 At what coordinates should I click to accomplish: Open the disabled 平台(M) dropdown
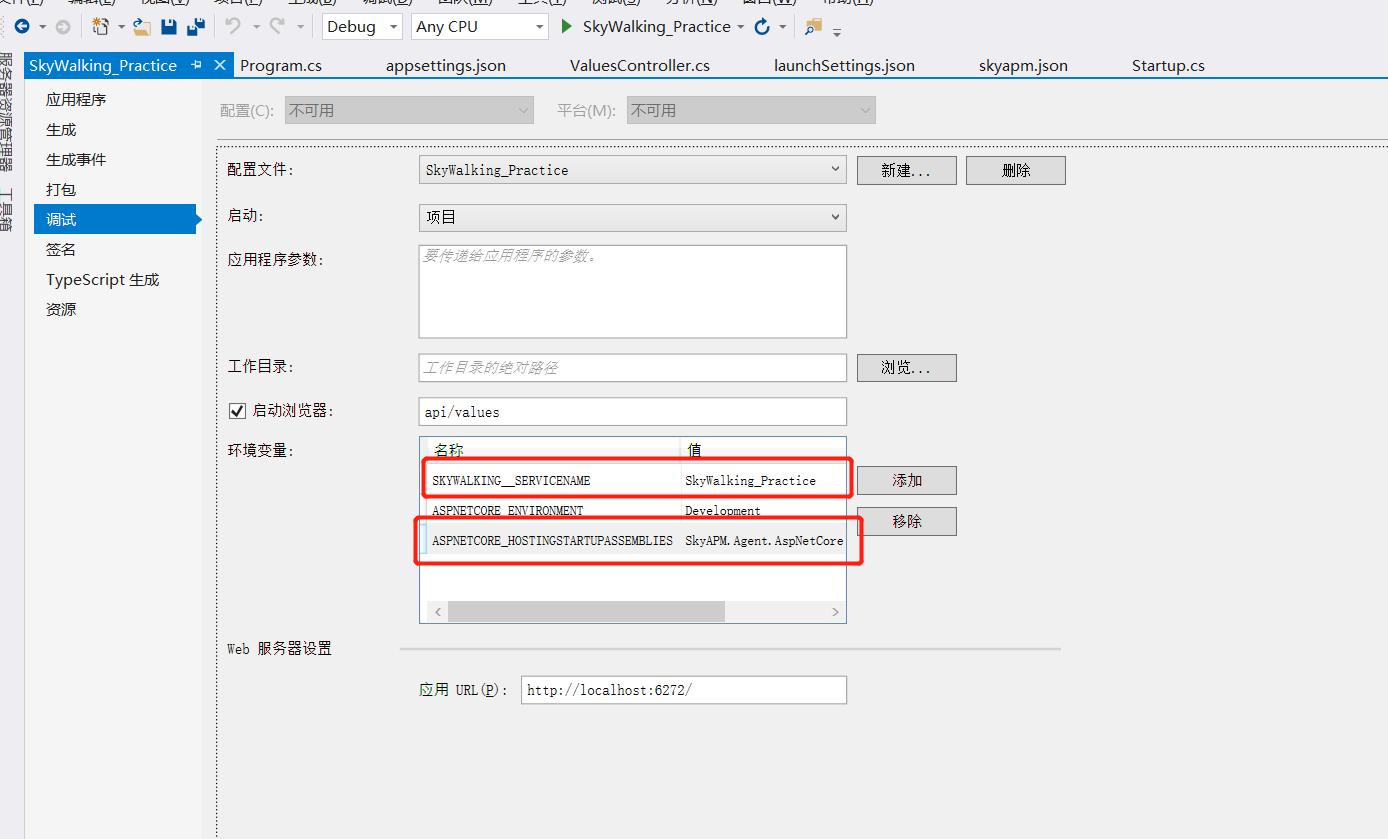tap(751, 110)
